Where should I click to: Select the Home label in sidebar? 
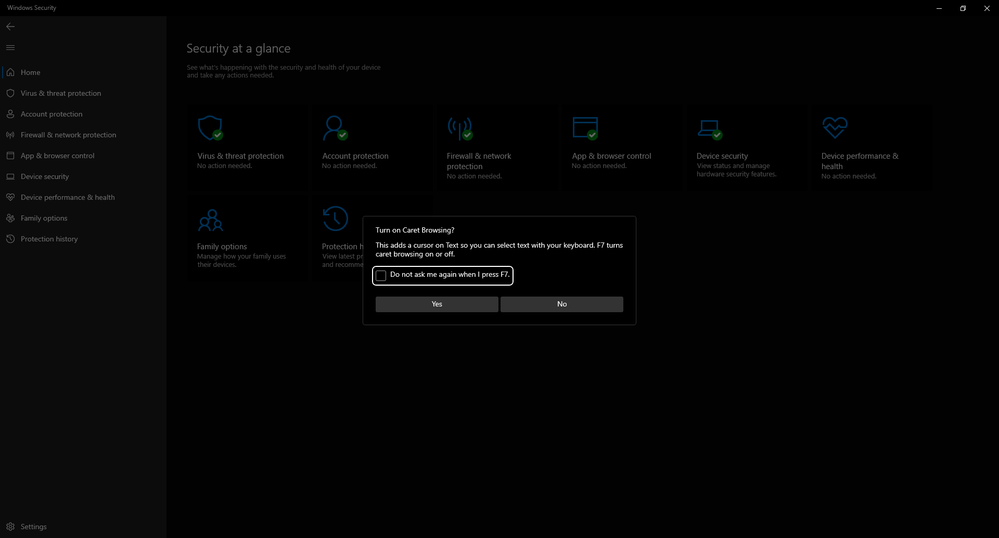pos(30,72)
